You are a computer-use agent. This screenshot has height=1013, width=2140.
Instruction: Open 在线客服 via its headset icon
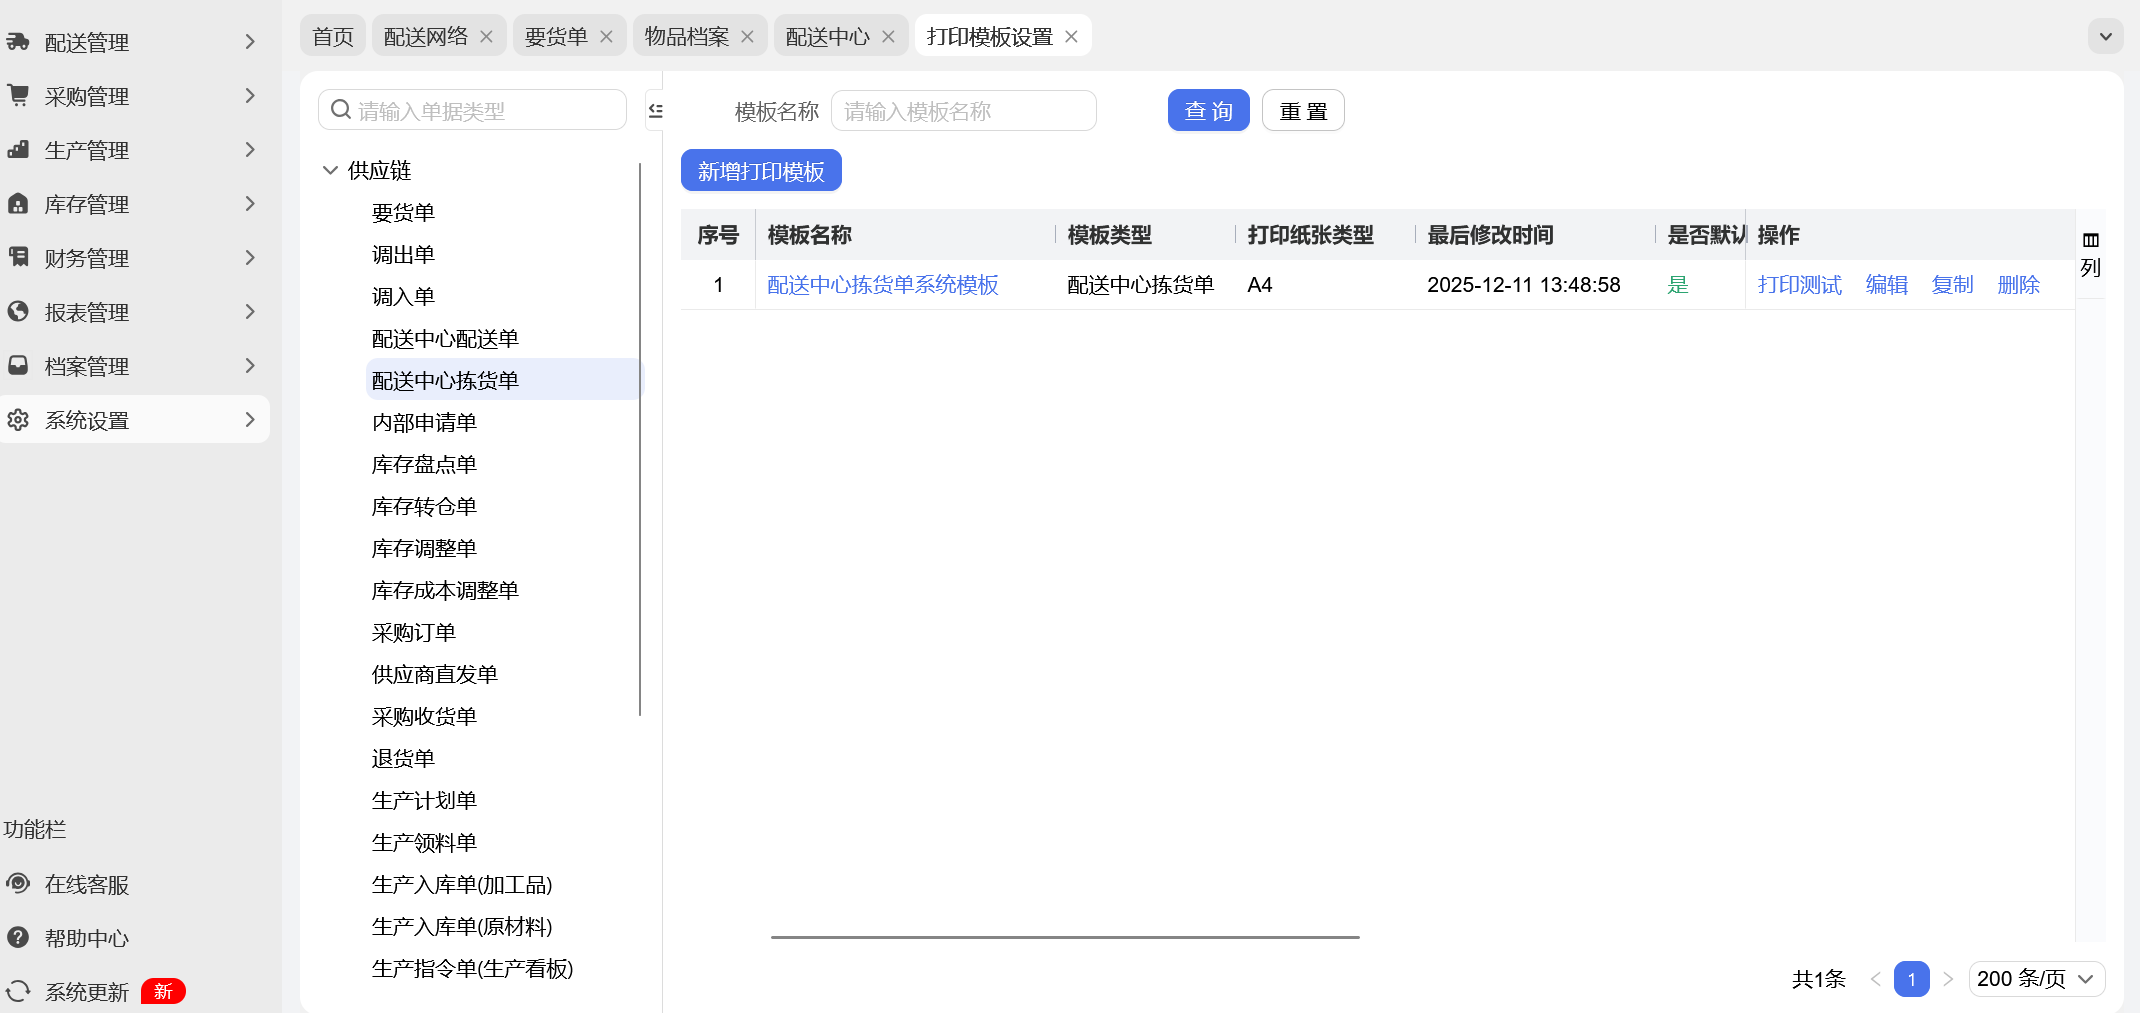(x=18, y=884)
